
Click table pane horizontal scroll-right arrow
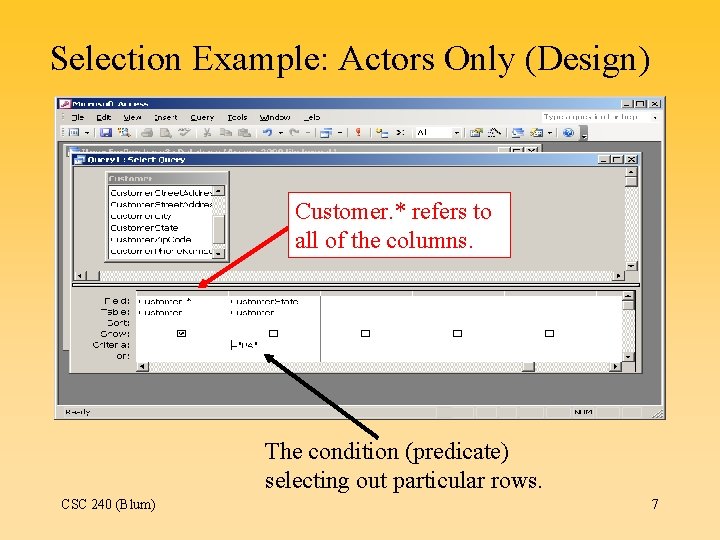tap(619, 276)
